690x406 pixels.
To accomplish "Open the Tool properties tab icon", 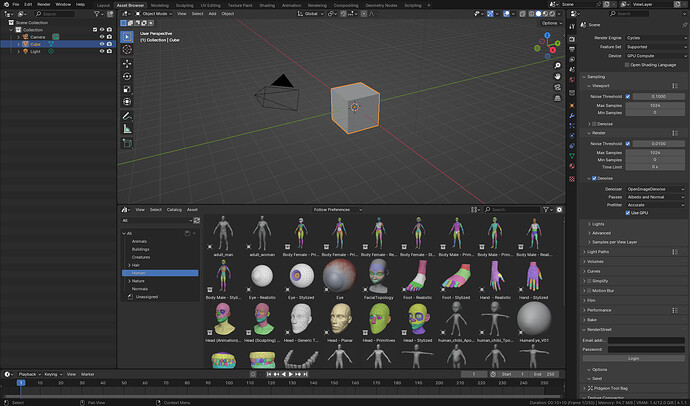I will 572,27.
